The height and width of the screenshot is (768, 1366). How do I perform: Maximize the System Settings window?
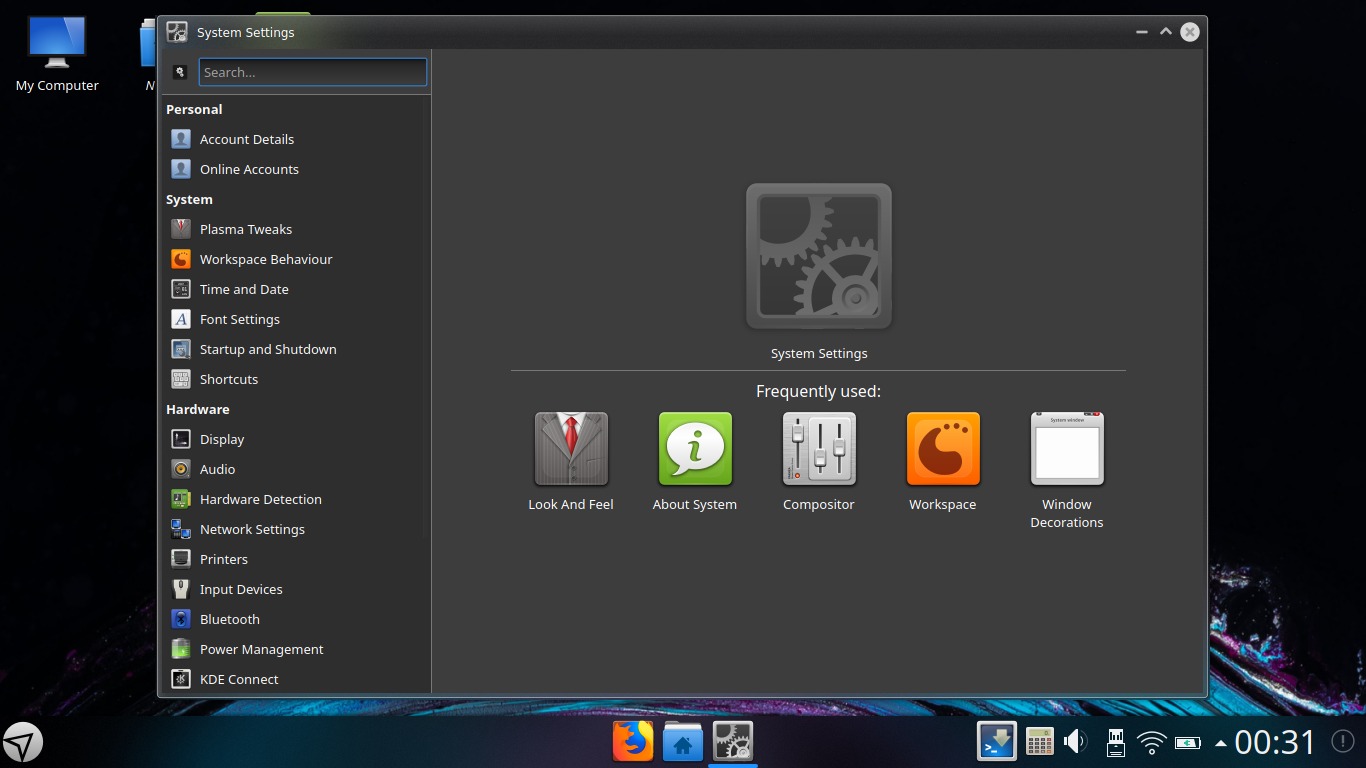click(x=1165, y=32)
